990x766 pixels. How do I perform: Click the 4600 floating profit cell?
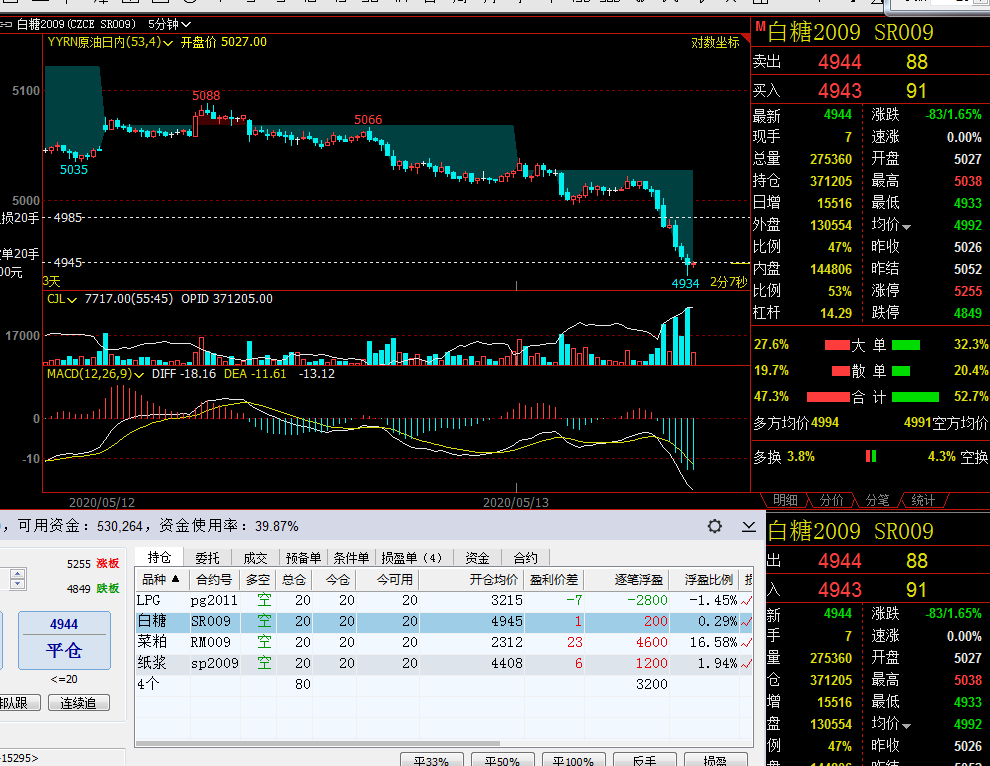pos(652,643)
